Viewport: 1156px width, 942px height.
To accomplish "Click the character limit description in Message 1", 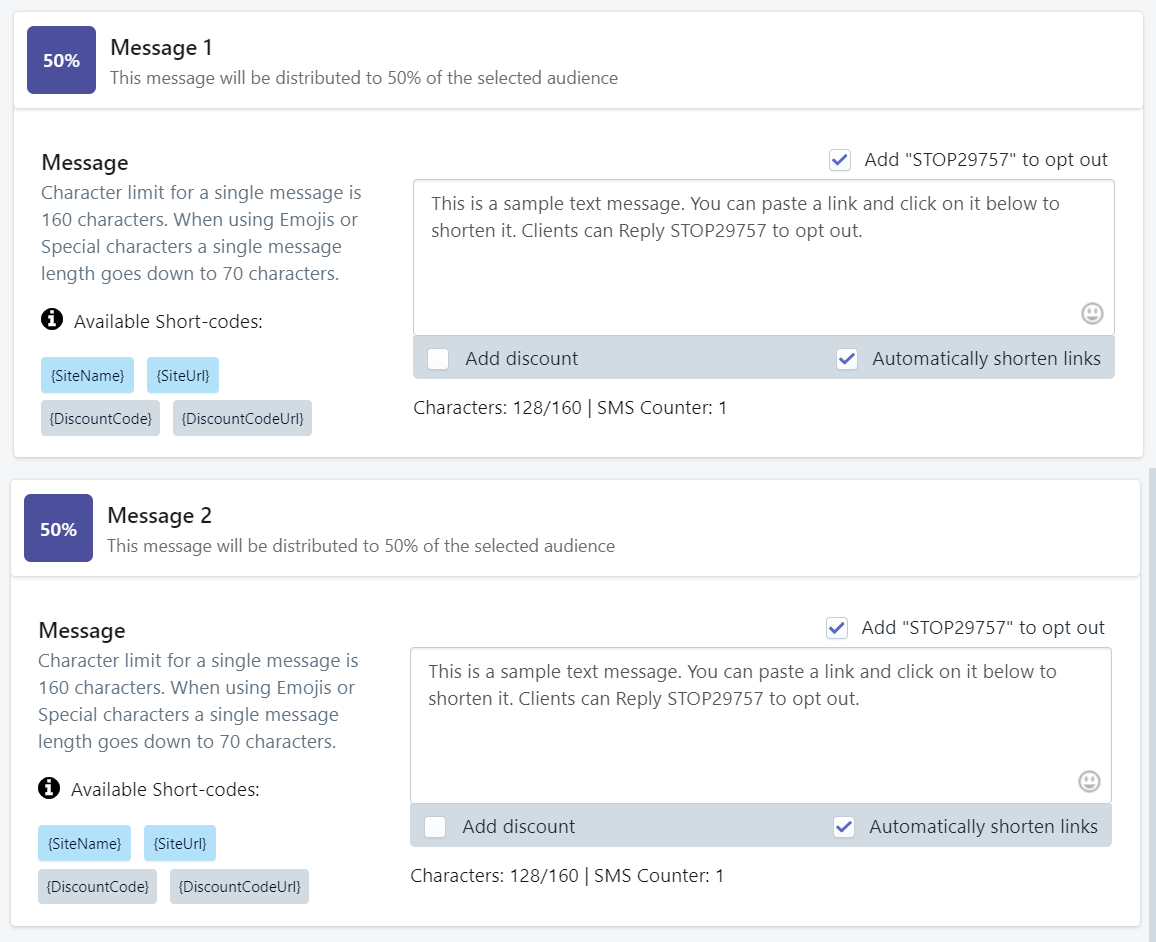I will [201, 233].
